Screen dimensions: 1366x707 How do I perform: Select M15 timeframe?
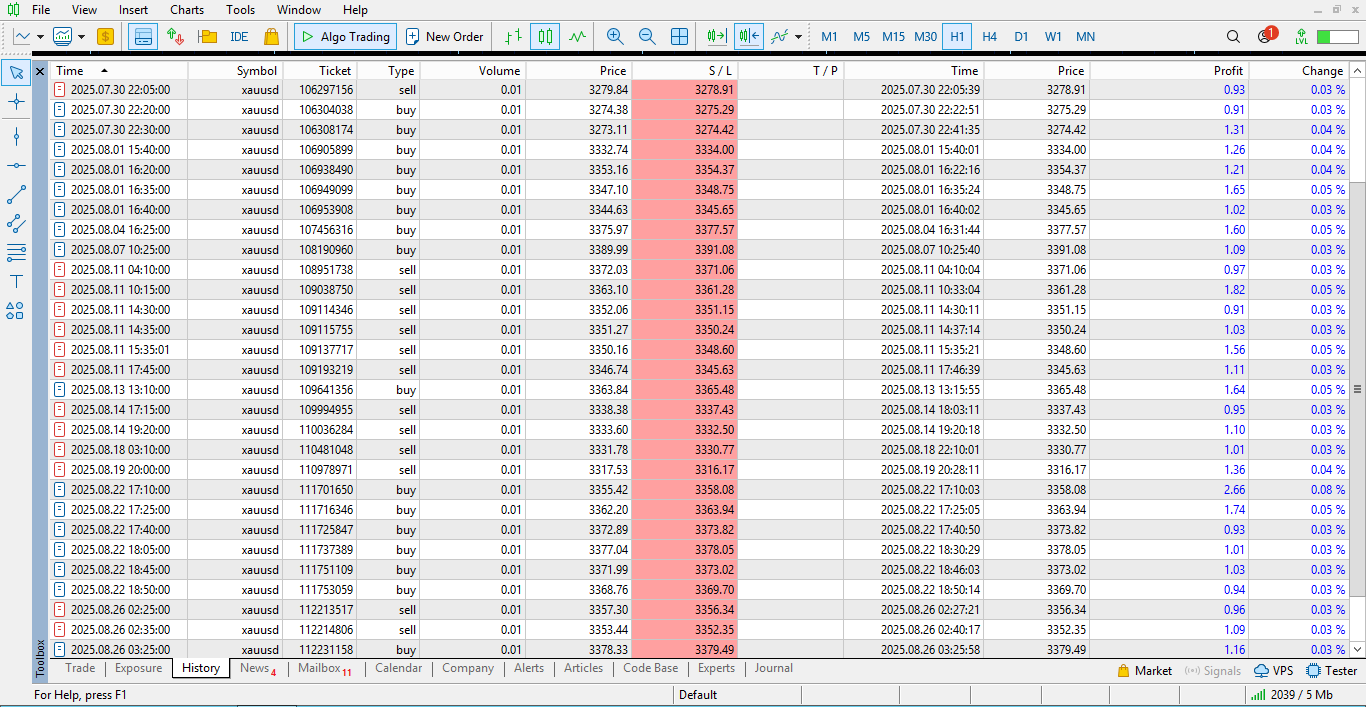point(893,37)
